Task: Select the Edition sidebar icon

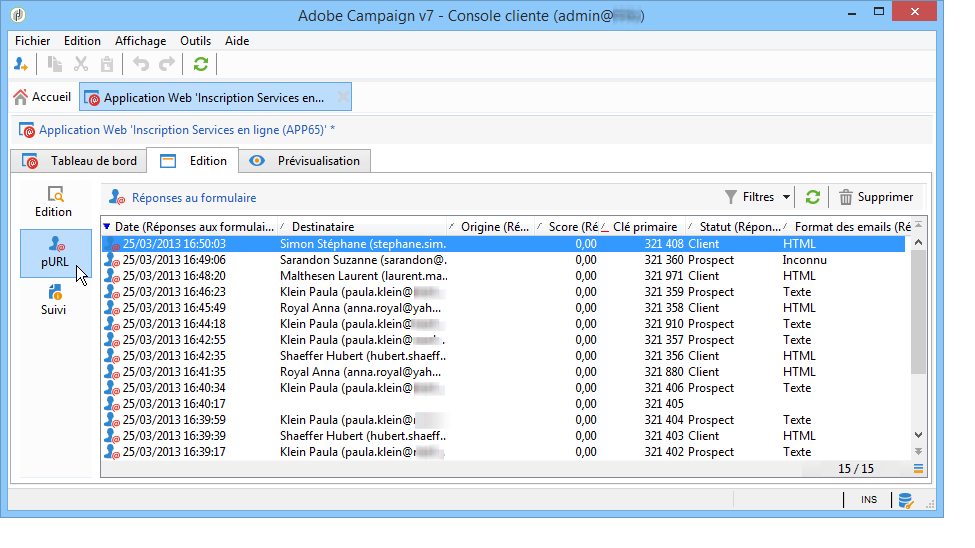Action: [53, 202]
